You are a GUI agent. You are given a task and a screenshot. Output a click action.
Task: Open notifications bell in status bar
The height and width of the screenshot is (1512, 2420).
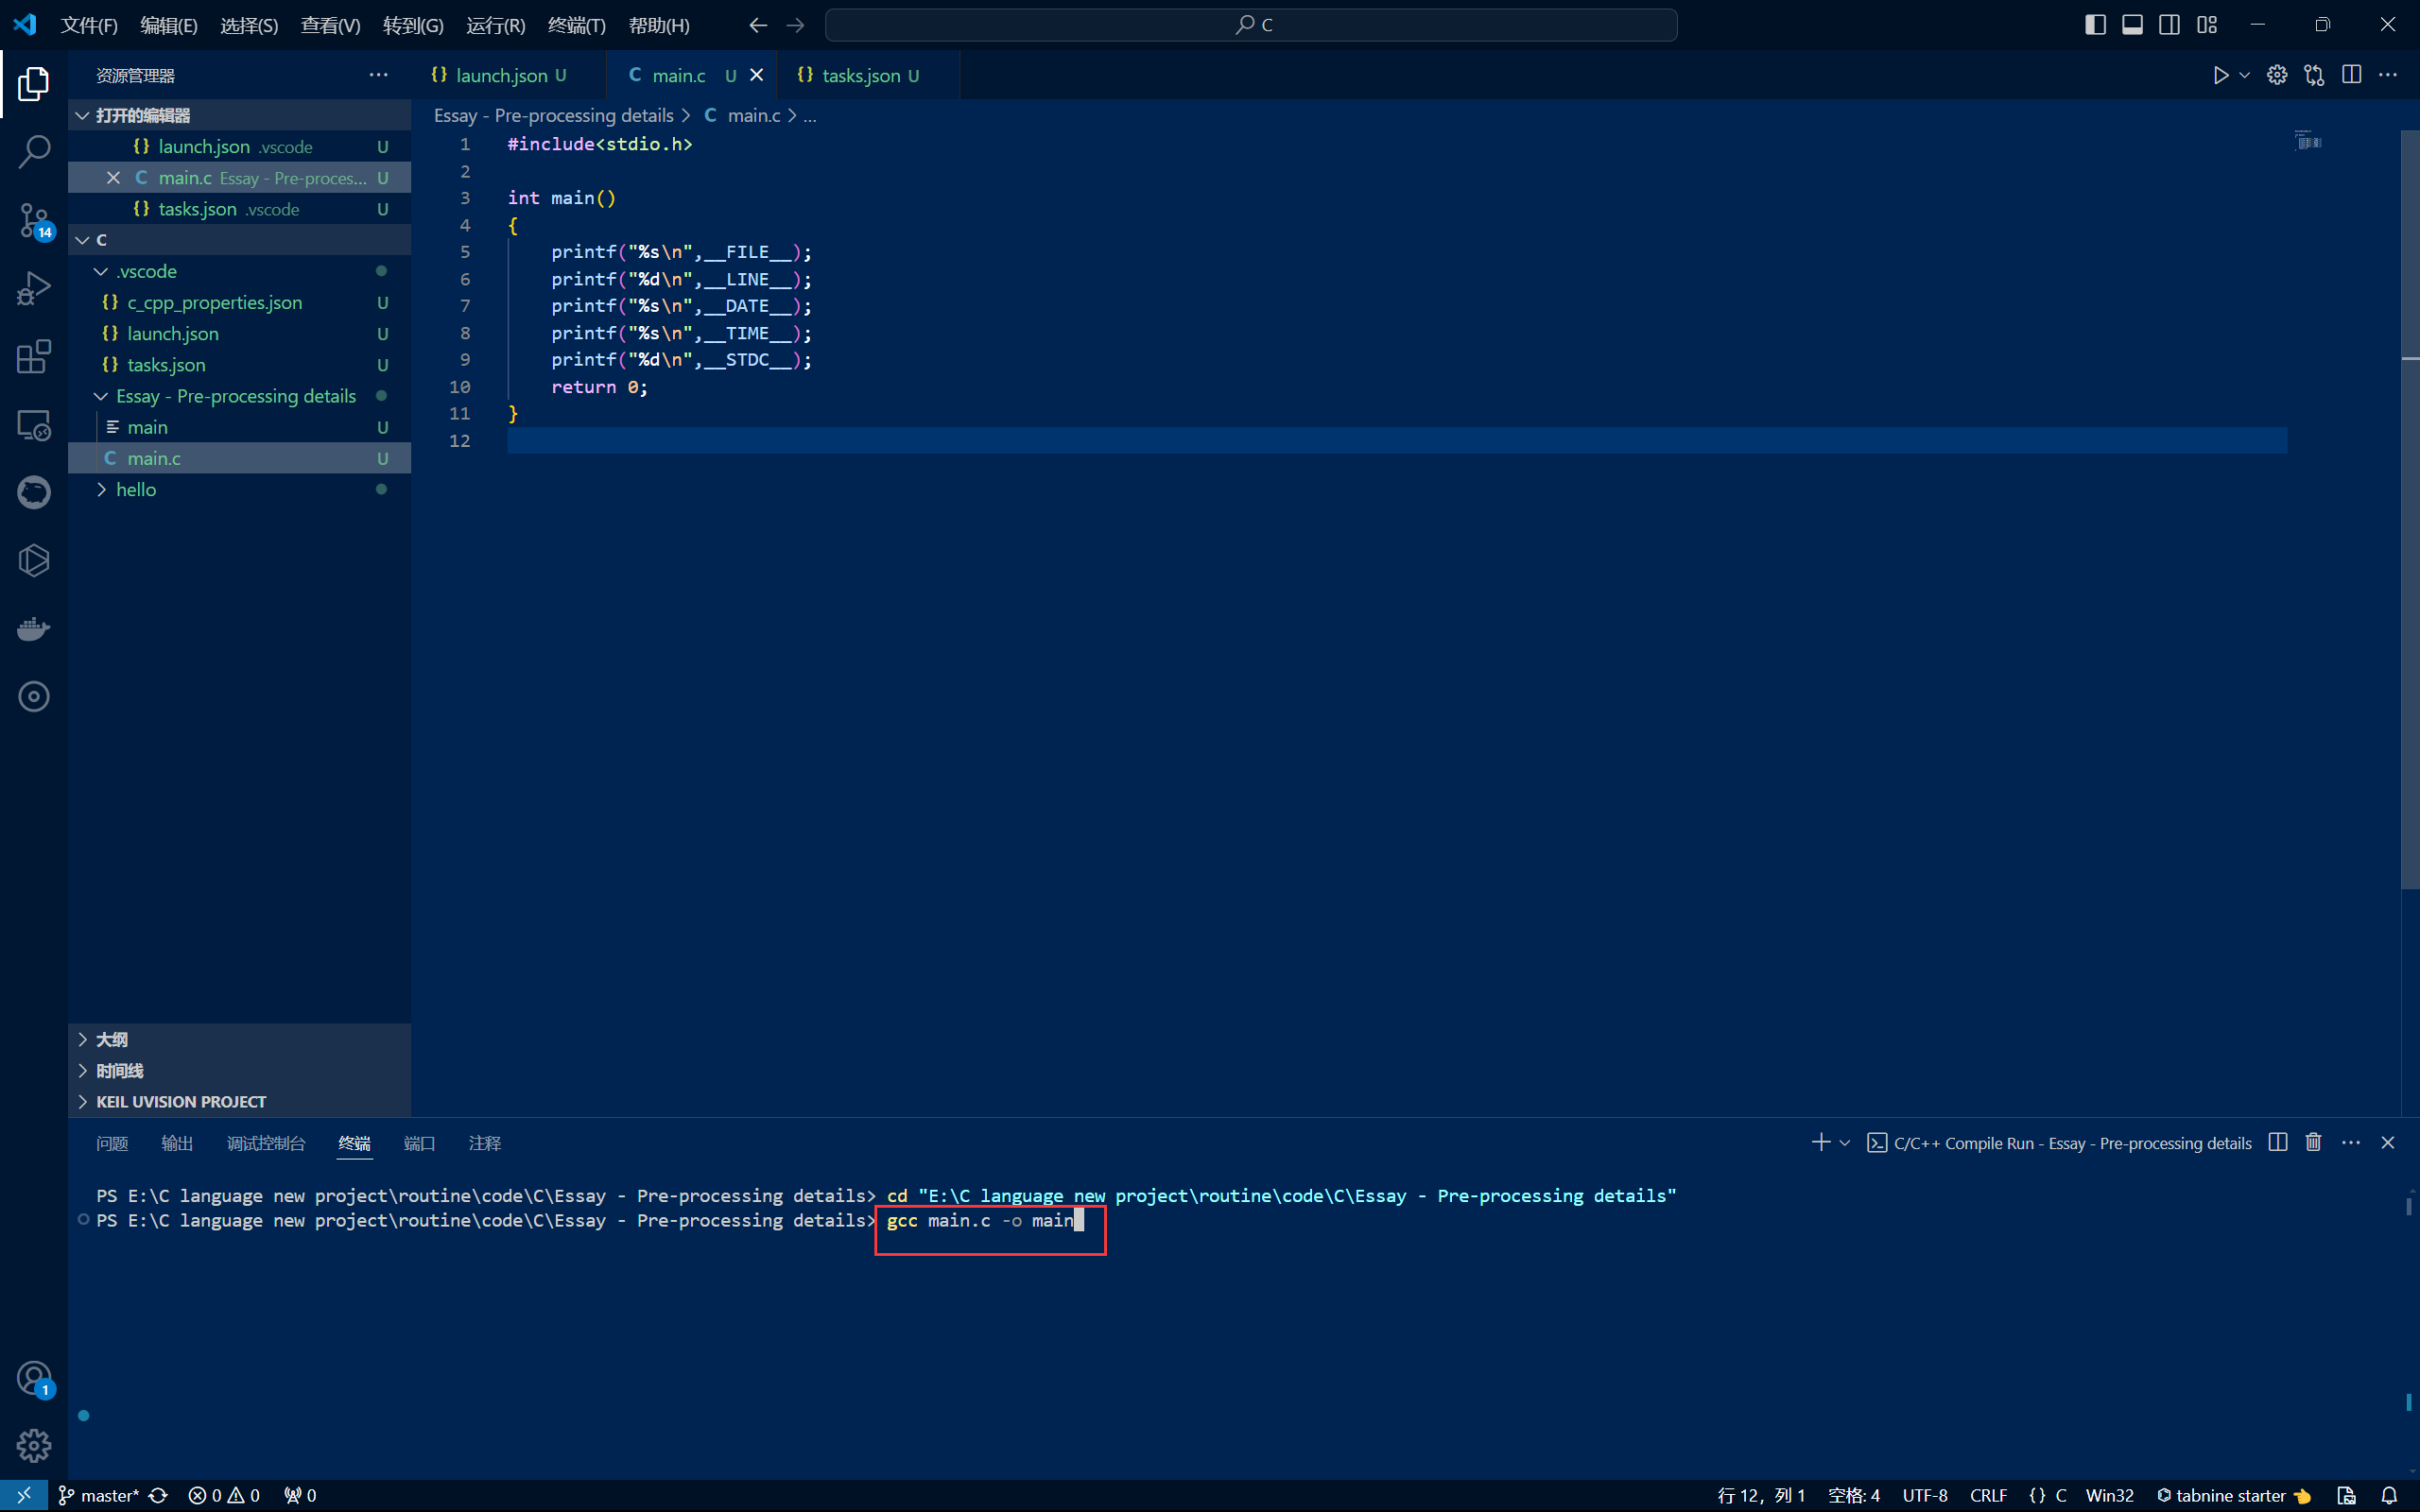coord(2388,1495)
